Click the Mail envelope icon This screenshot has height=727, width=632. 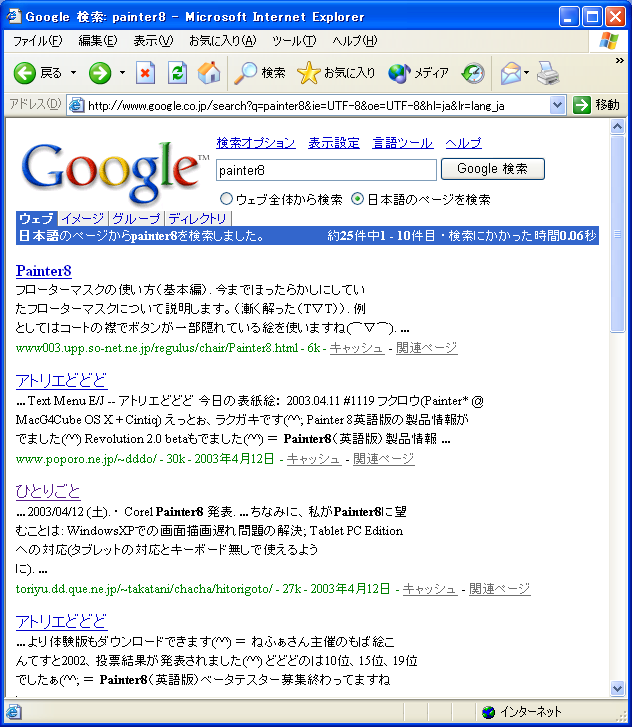coord(511,73)
